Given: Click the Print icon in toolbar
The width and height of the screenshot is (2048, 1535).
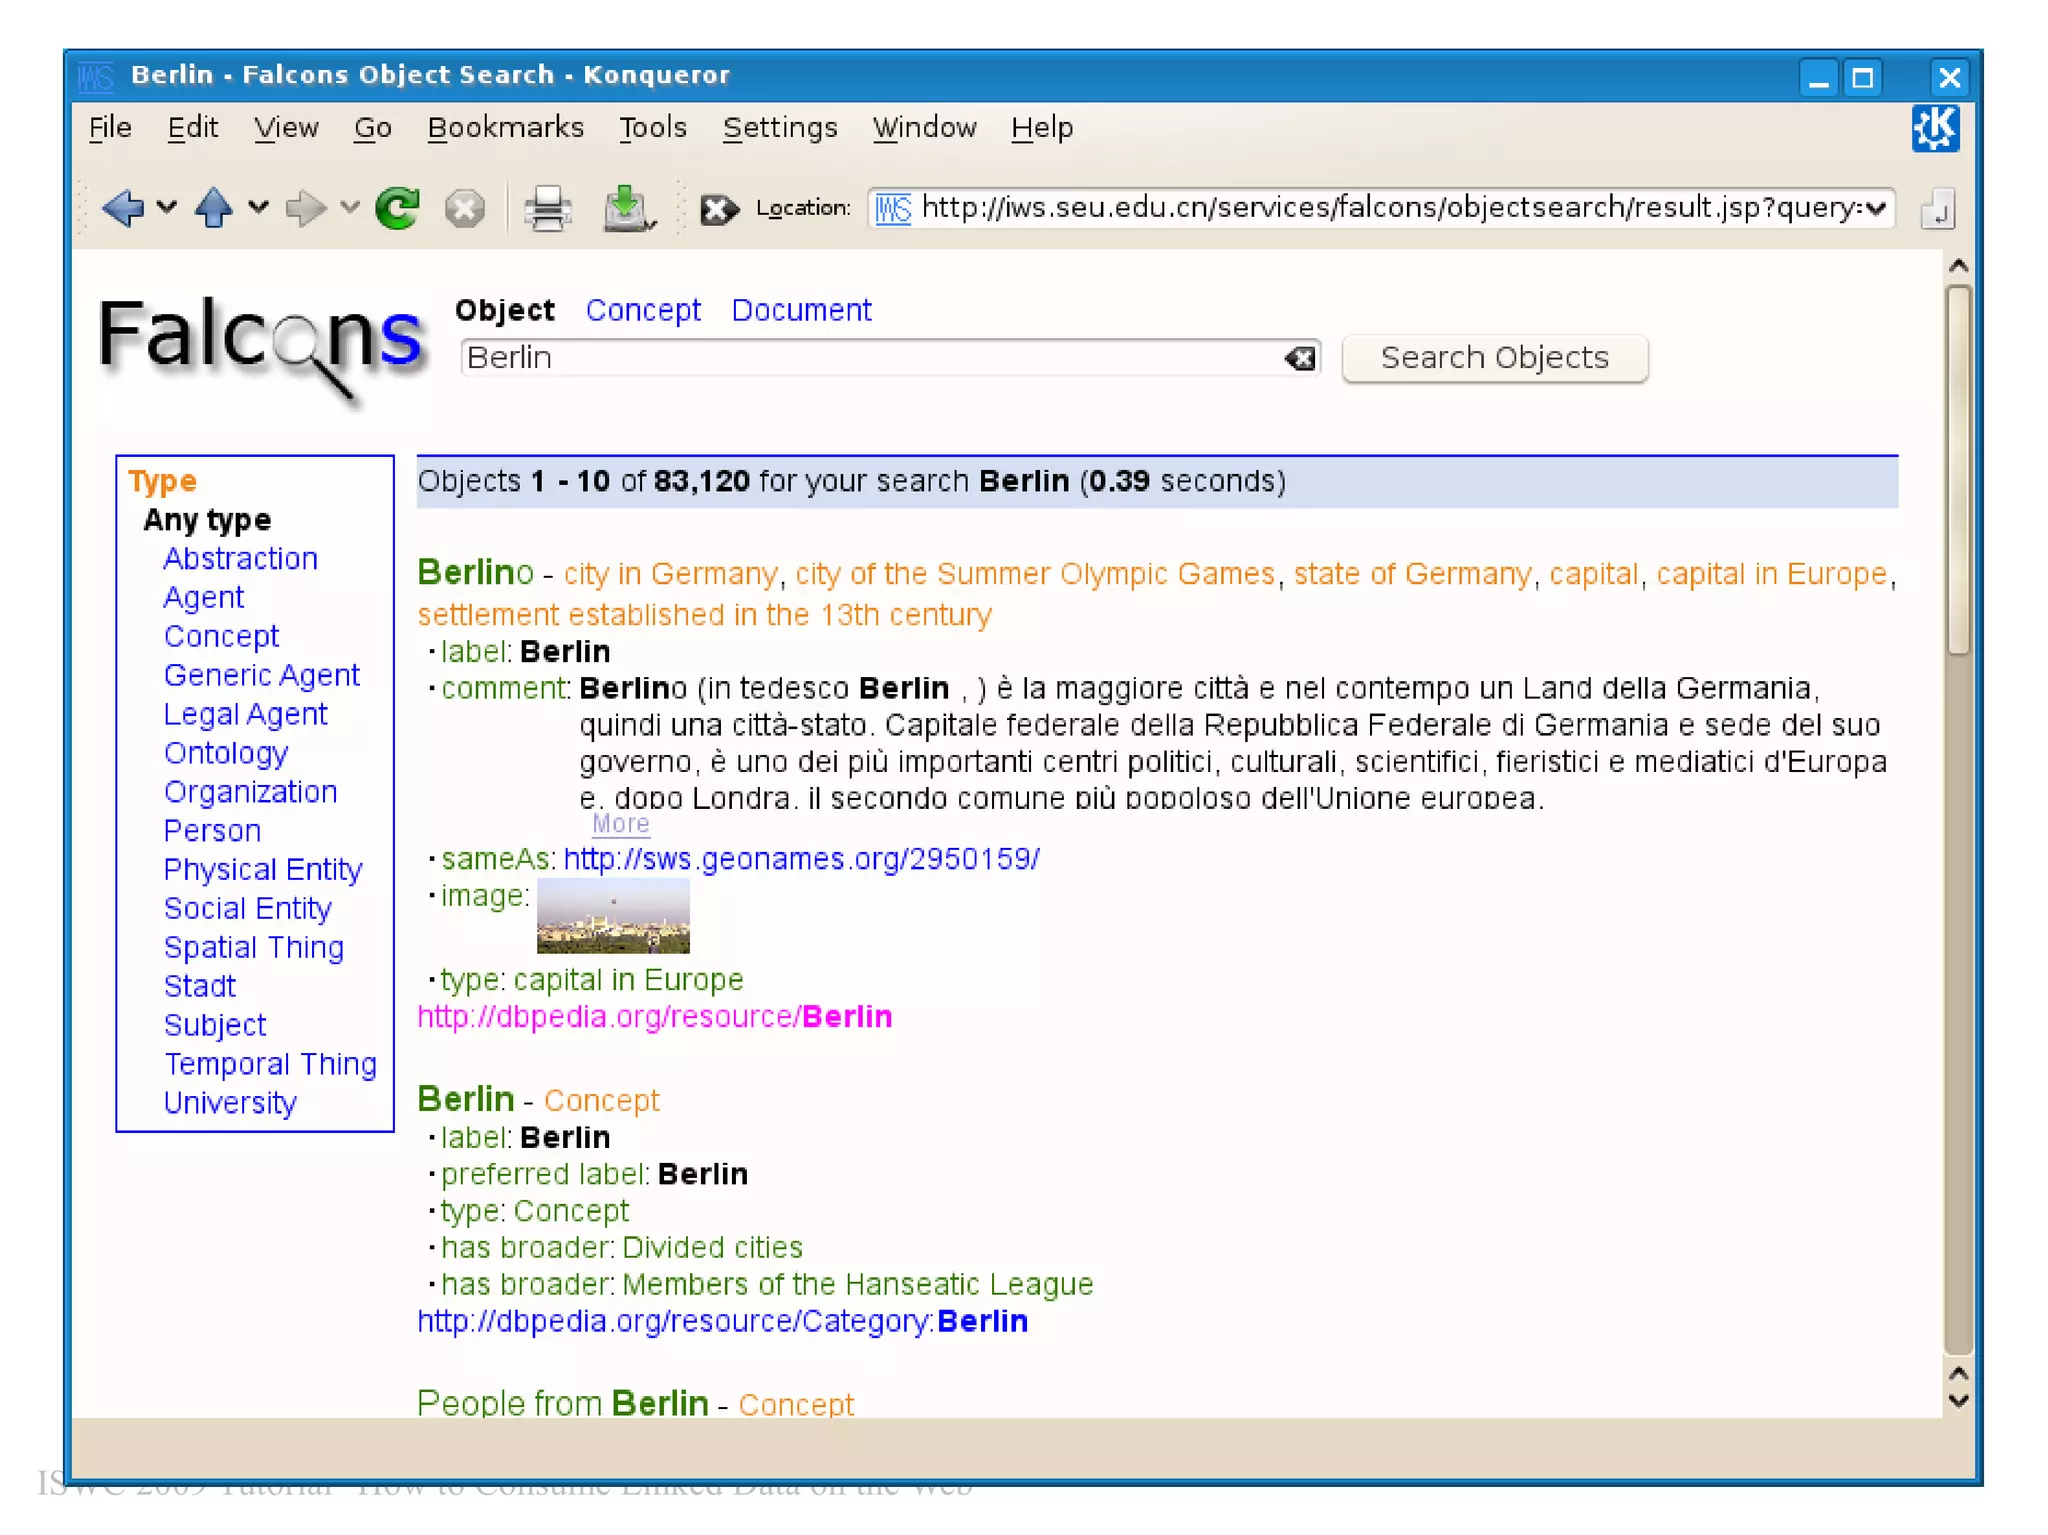Looking at the screenshot, I should [x=547, y=208].
